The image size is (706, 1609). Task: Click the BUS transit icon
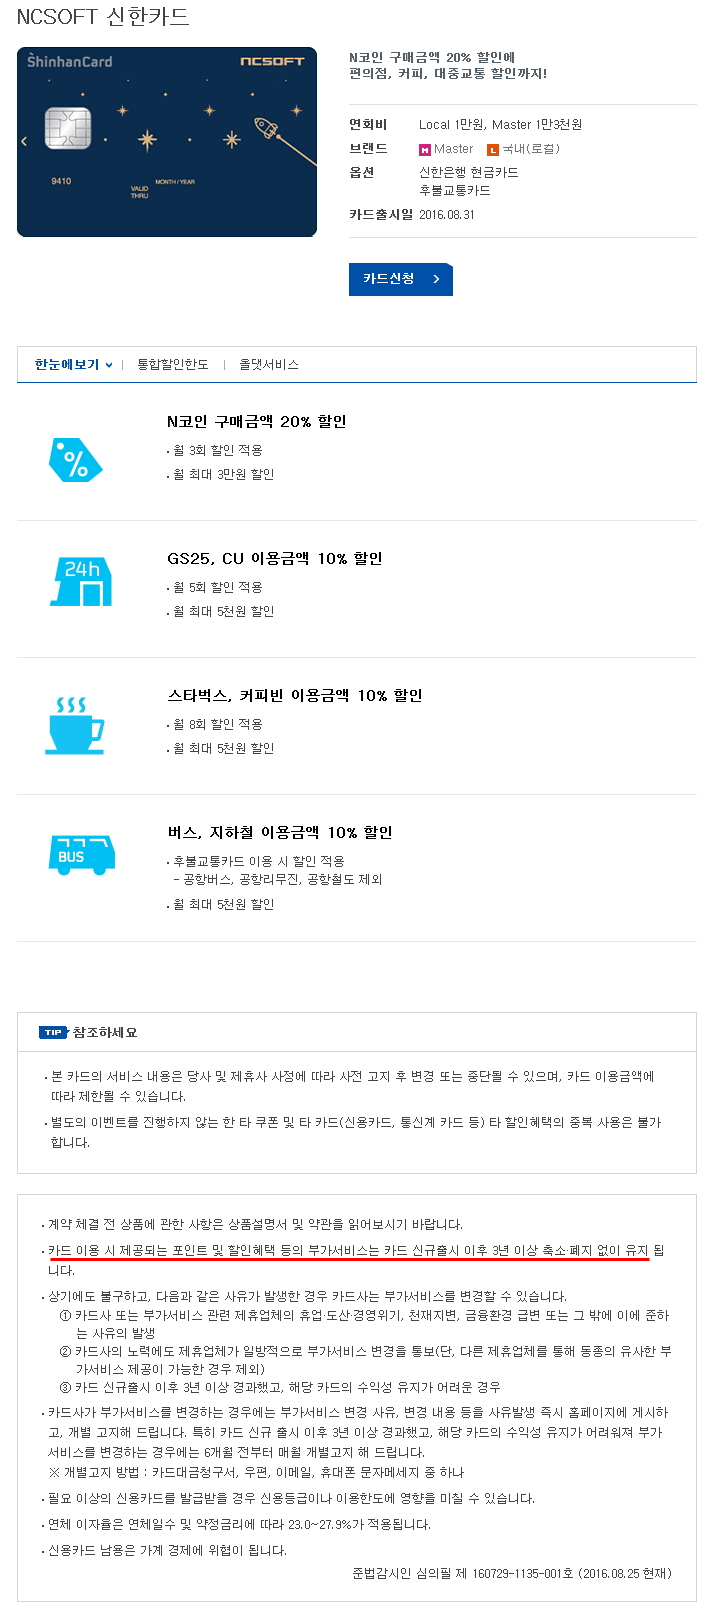pos(81,855)
